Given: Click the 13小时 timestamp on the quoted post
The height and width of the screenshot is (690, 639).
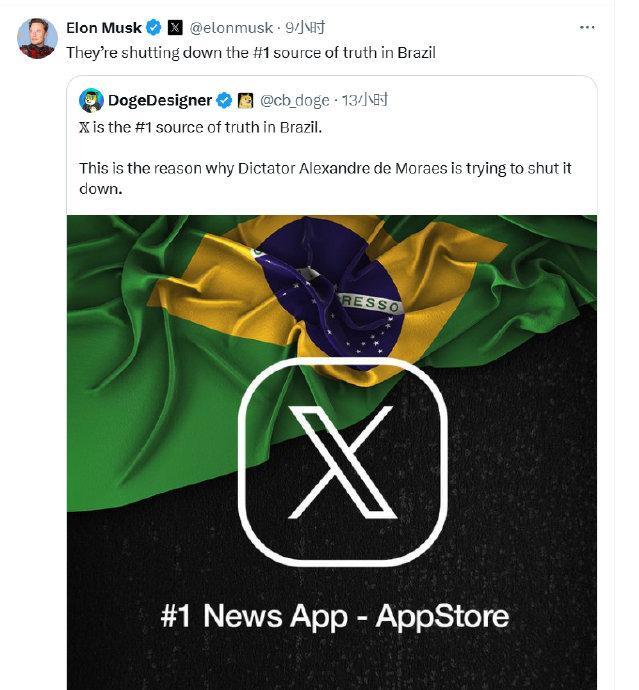Looking at the screenshot, I should click(364, 100).
